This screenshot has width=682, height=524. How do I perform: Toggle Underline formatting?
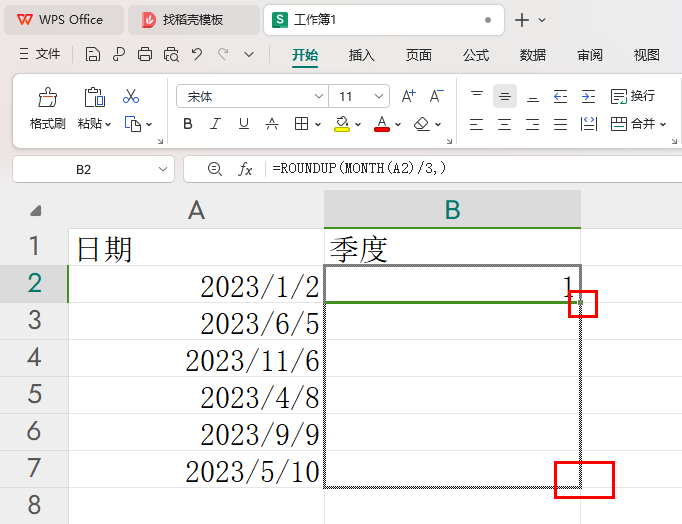(x=244, y=124)
